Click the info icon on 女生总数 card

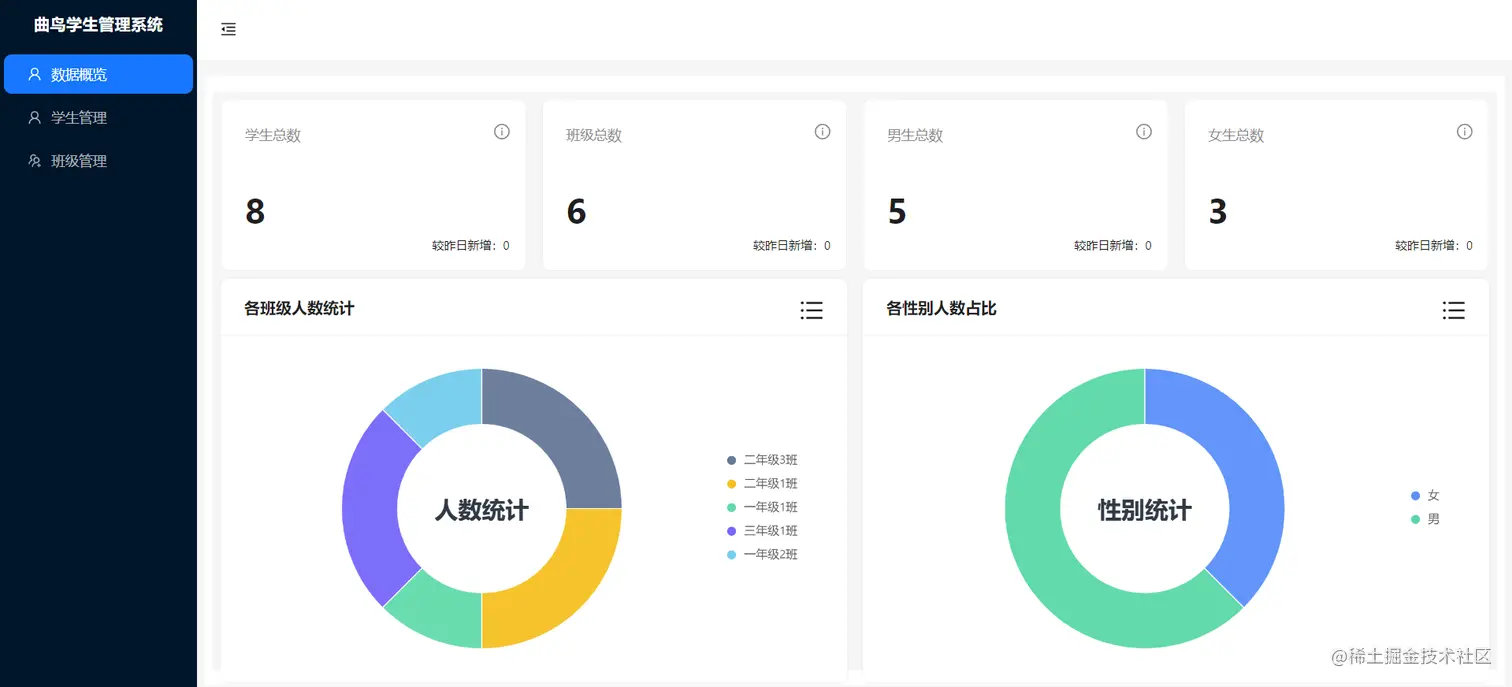pos(1465,132)
